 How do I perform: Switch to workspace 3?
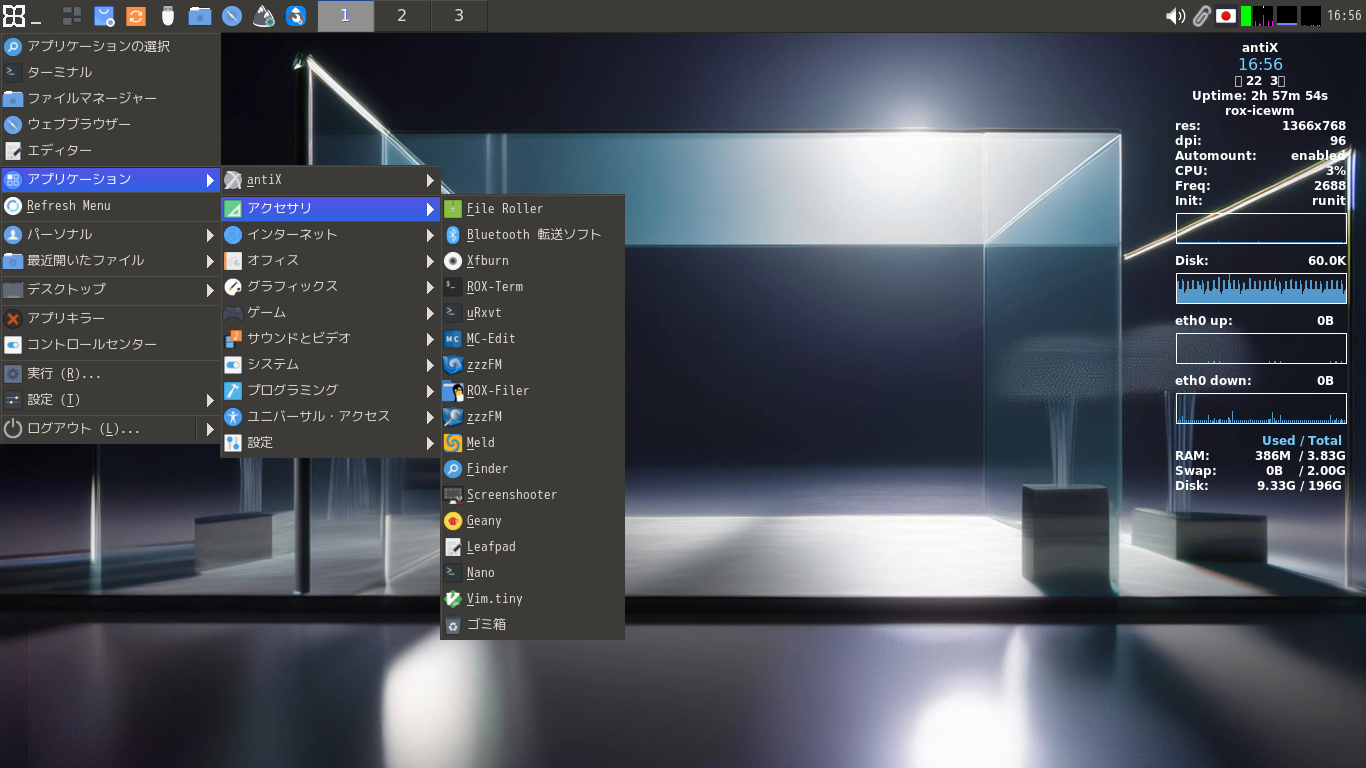tap(459, 16)
